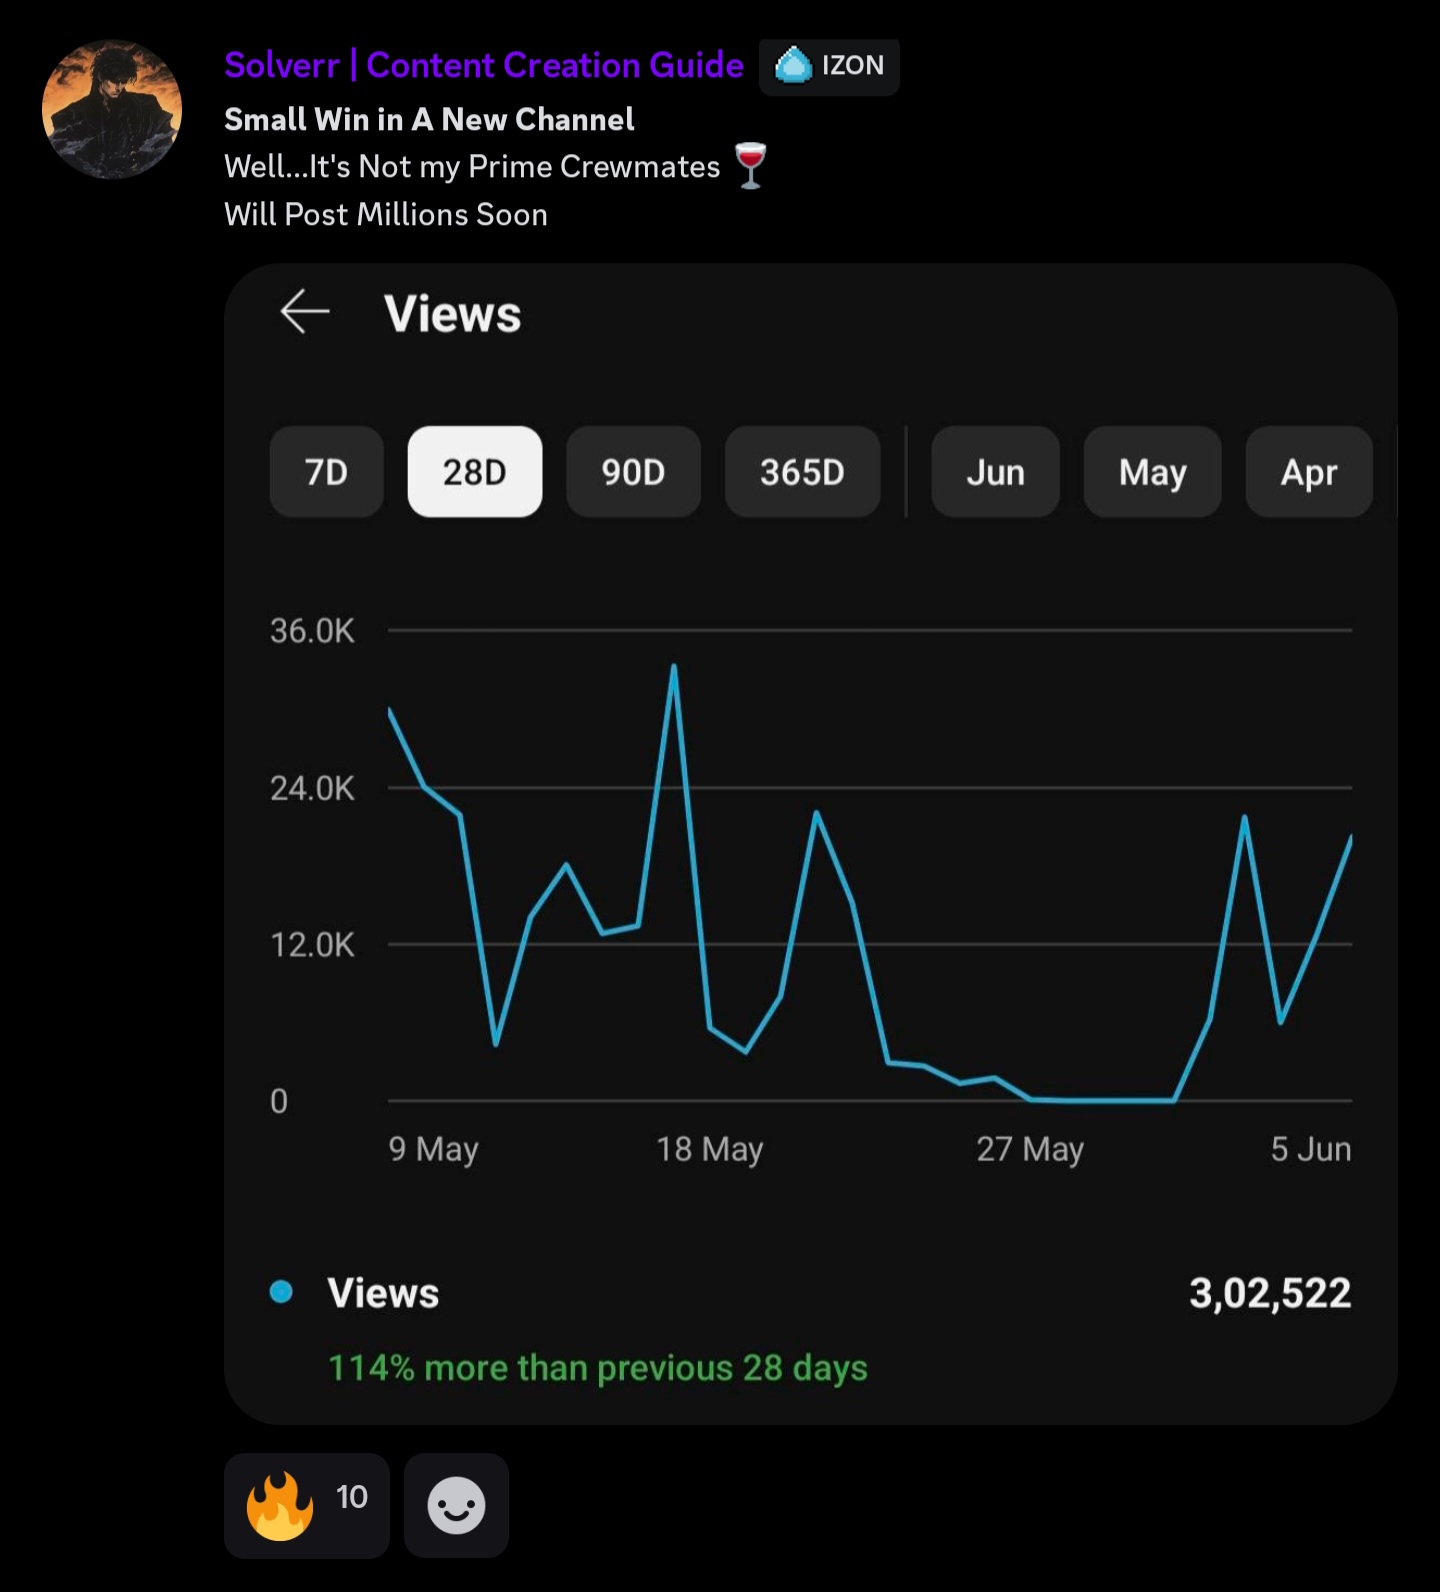Screen dimensions: 1440x1592
Task: Click the back arrow next to Views
Action: [305, 312]
